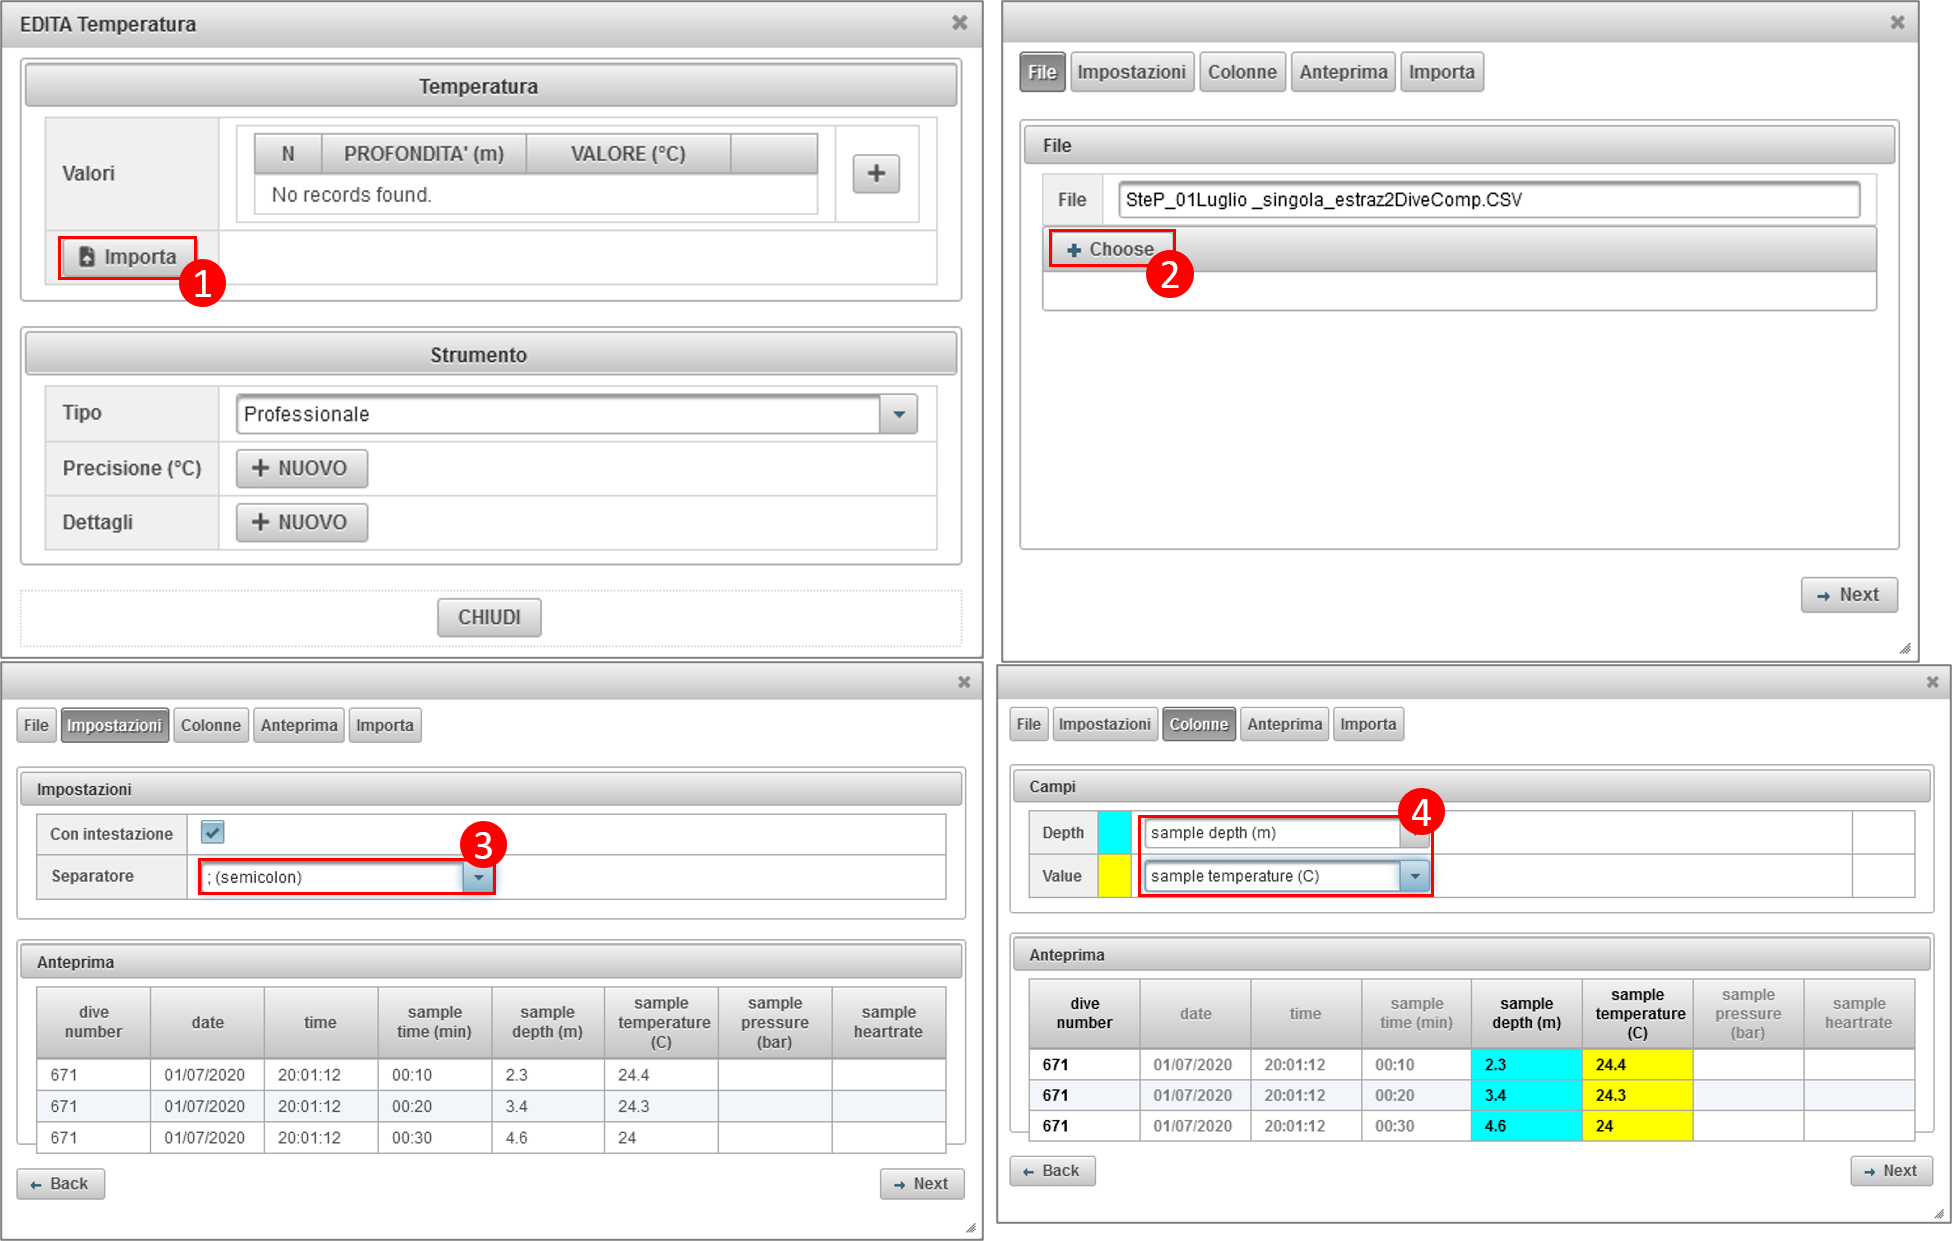Close the File step wizard window
Image resolution: width=1952 pixels, height=1241 pixels.
[x=1897, y=22]
